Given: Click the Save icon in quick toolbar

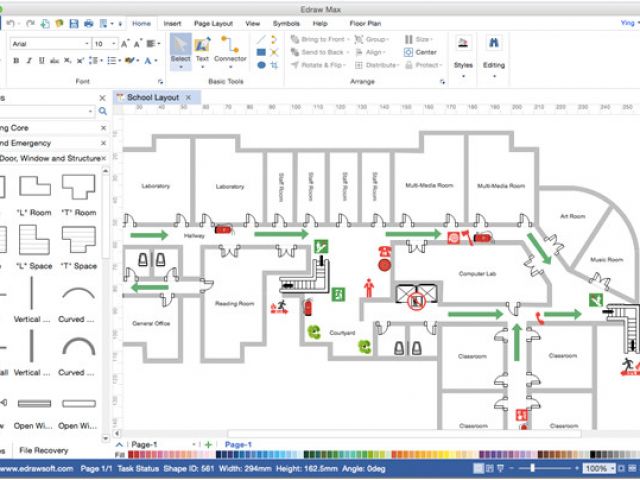Looking at the screenshot, I should coord(74,23).
